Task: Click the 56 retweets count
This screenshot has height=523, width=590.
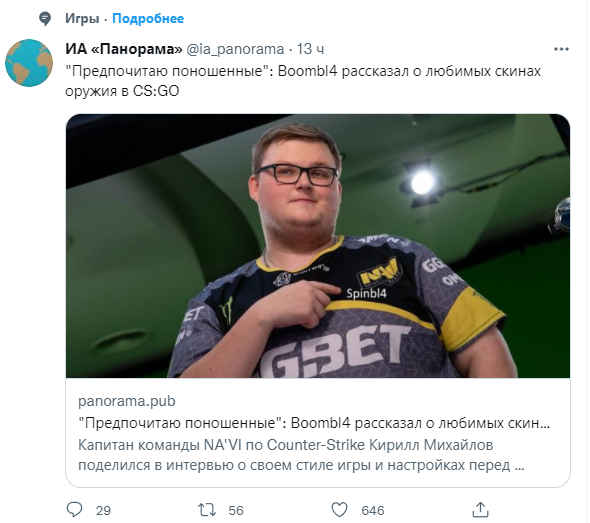Action: pos(236,511)
